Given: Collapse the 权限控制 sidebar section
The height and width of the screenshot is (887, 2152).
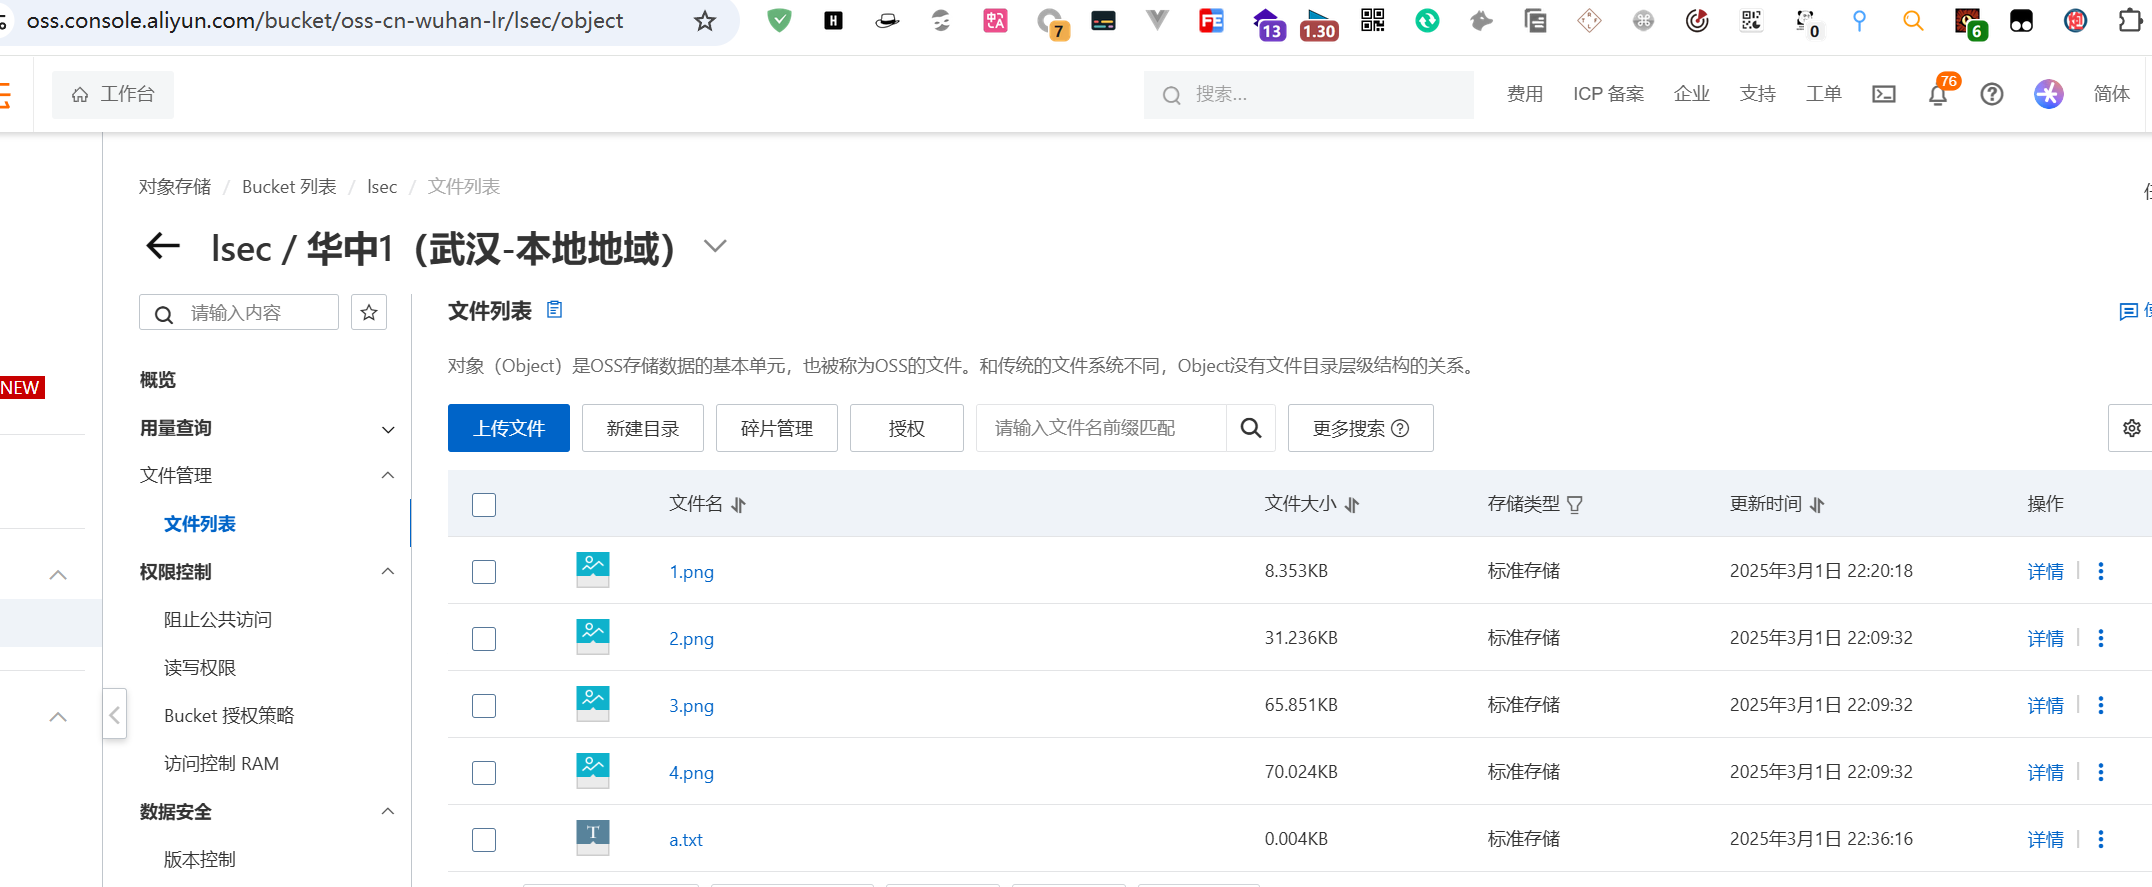Looking at the screenshot, I should (x=388, y=572).
